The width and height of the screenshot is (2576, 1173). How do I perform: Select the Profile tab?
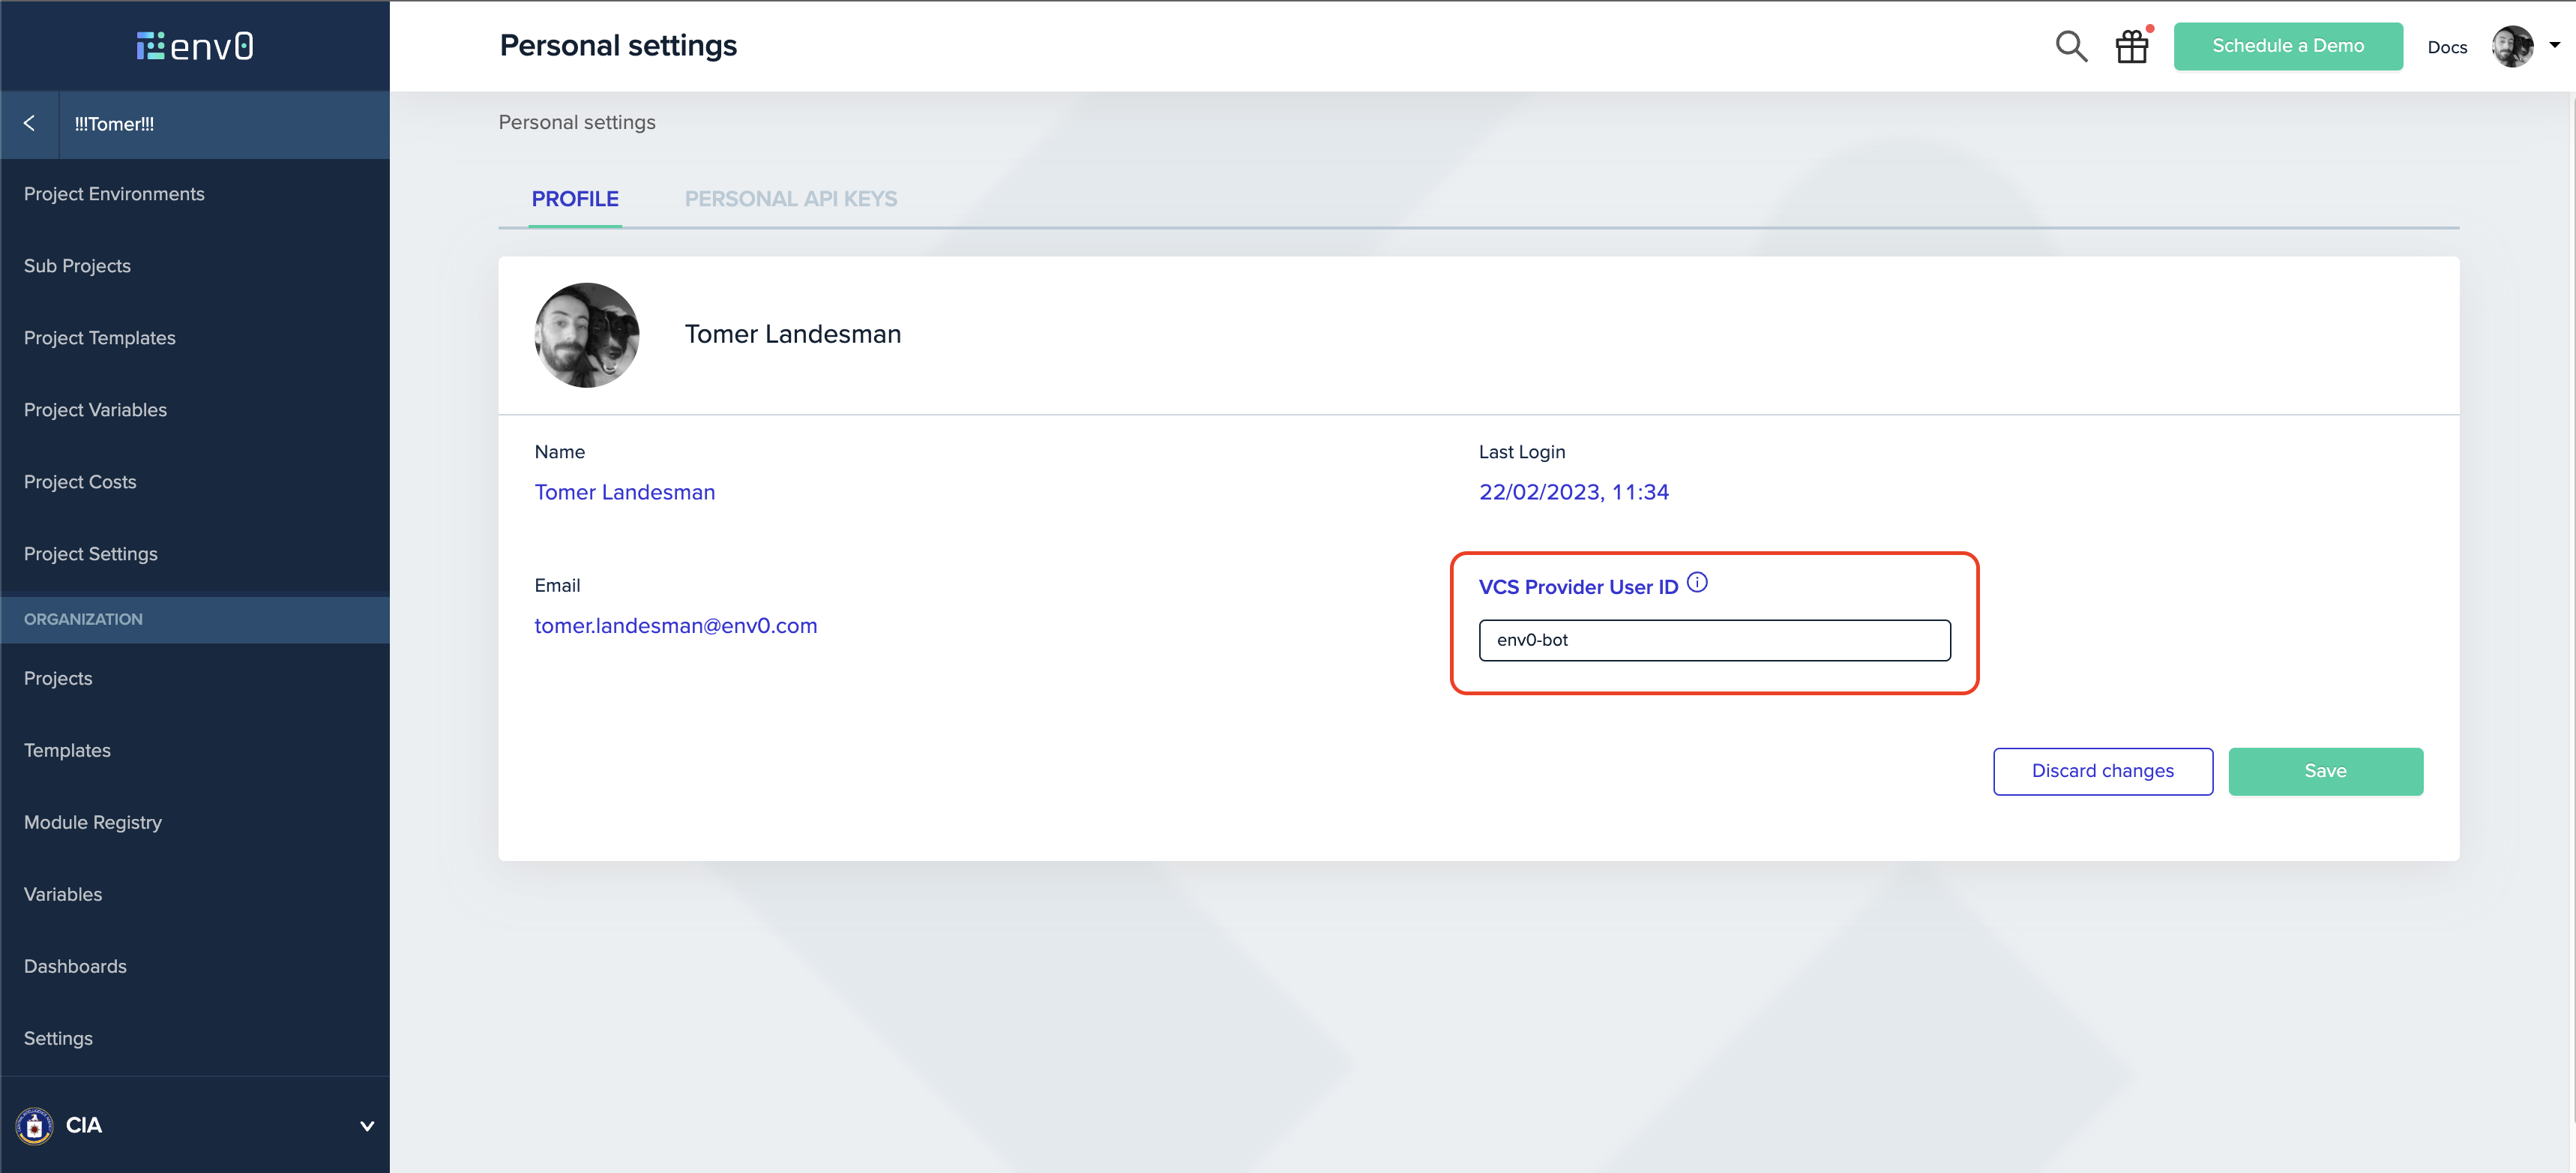574,199
